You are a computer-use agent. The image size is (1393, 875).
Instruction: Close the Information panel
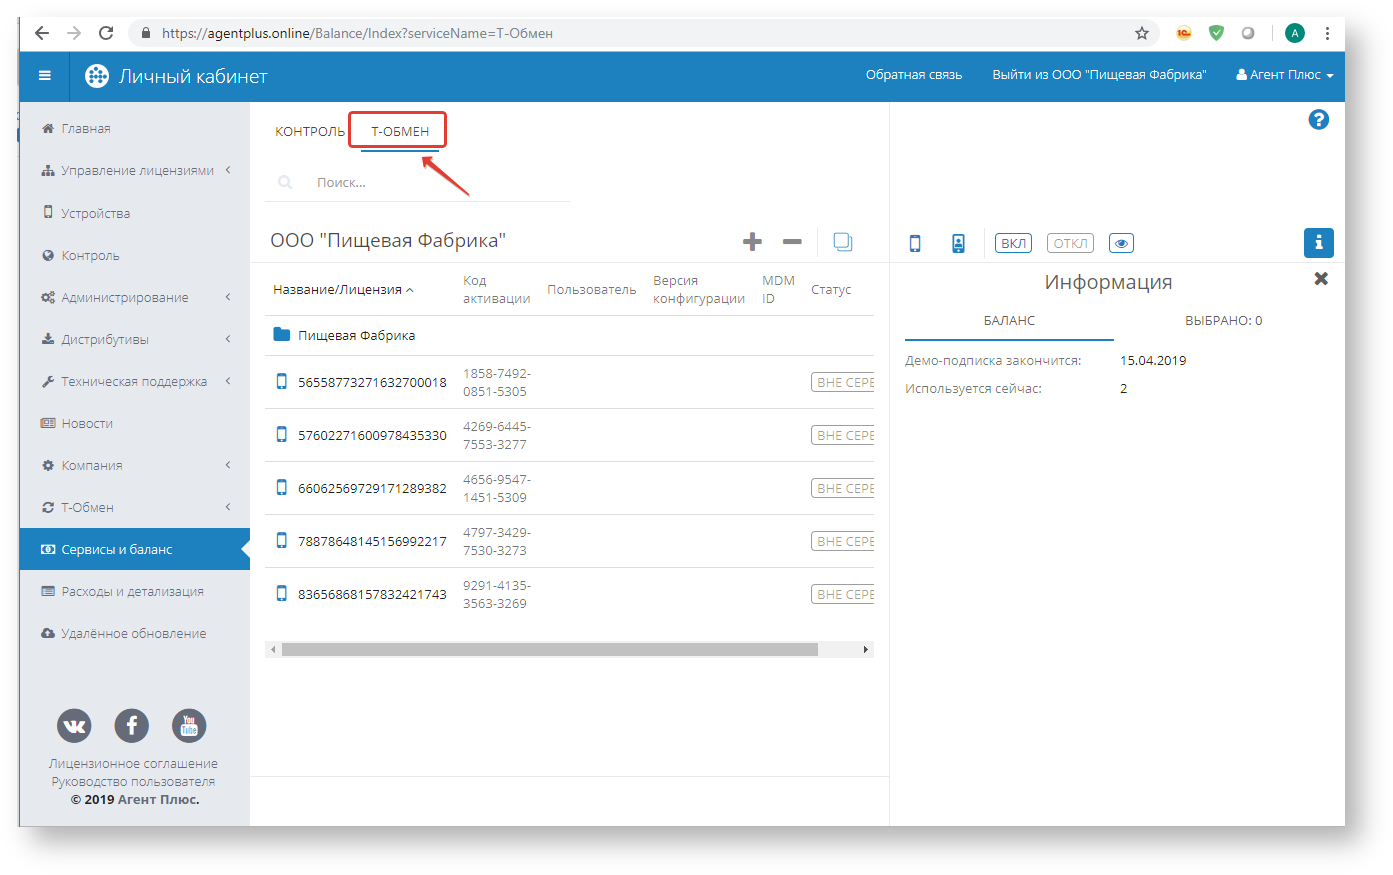[x=1321, y=279]
